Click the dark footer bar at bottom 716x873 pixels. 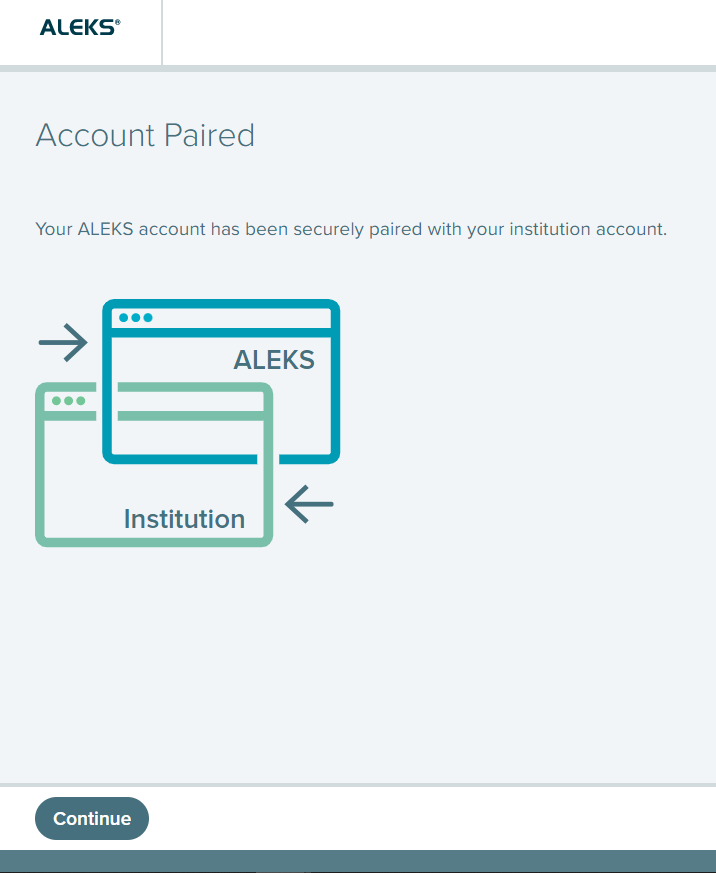[358, 861]
